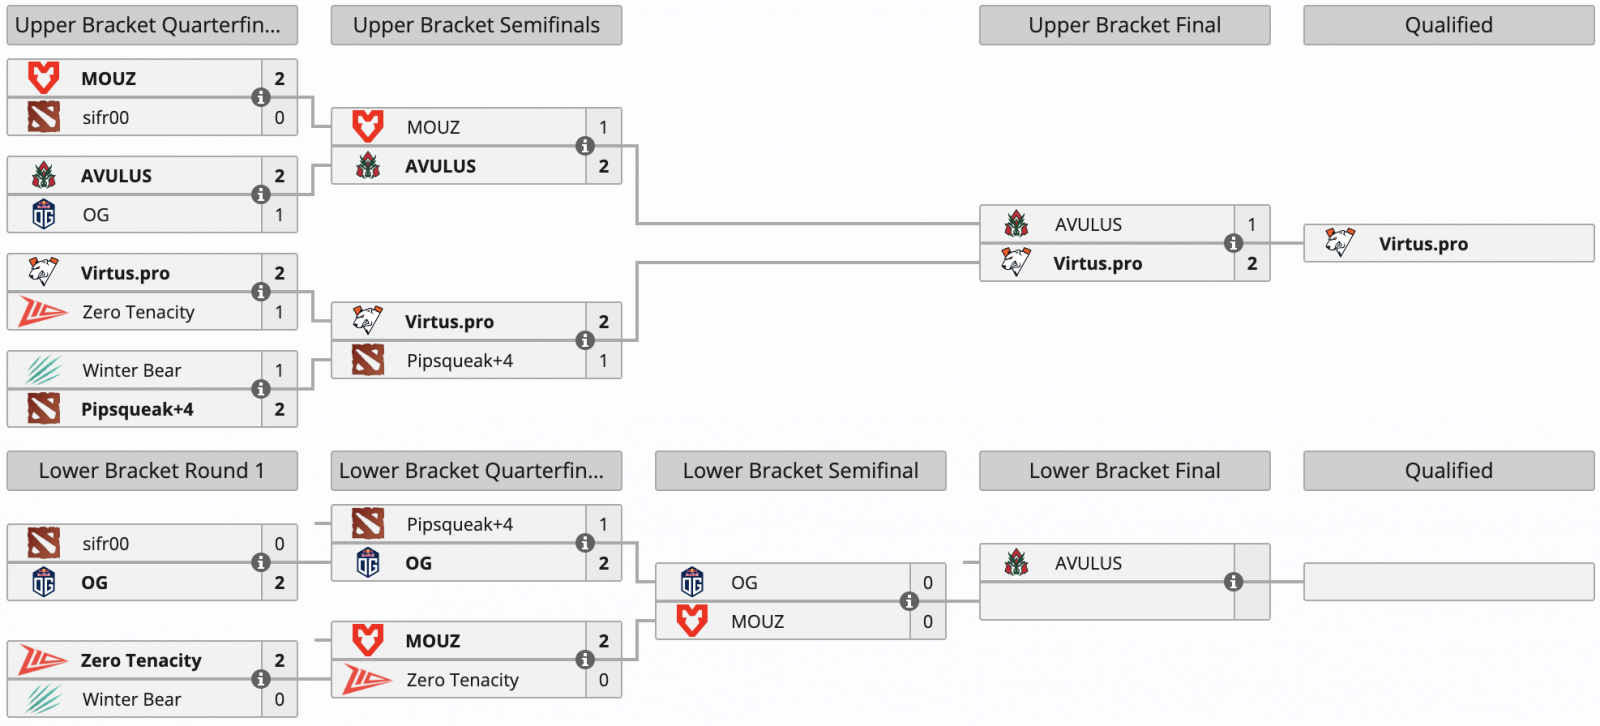Open match info for AVULUS vs OG quarterfinal
Image resolution: width=1600 pixels, height=726 pixels.
point(261,194)
